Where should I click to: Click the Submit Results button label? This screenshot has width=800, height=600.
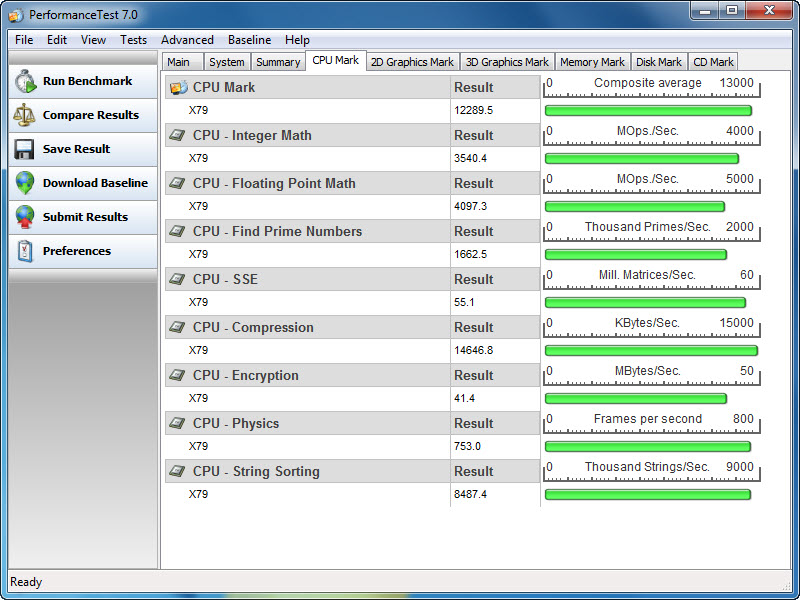(85, 217)
